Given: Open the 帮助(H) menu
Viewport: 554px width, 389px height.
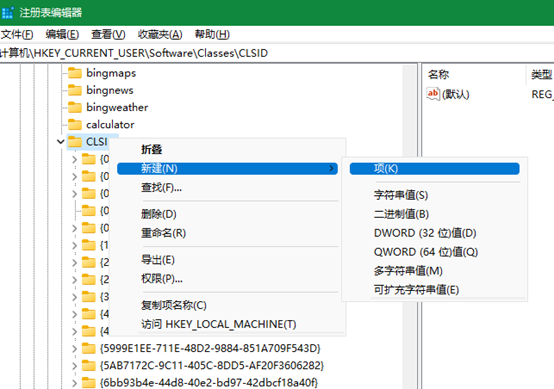Looking at the screenshot, I should [x=212, y=34].
